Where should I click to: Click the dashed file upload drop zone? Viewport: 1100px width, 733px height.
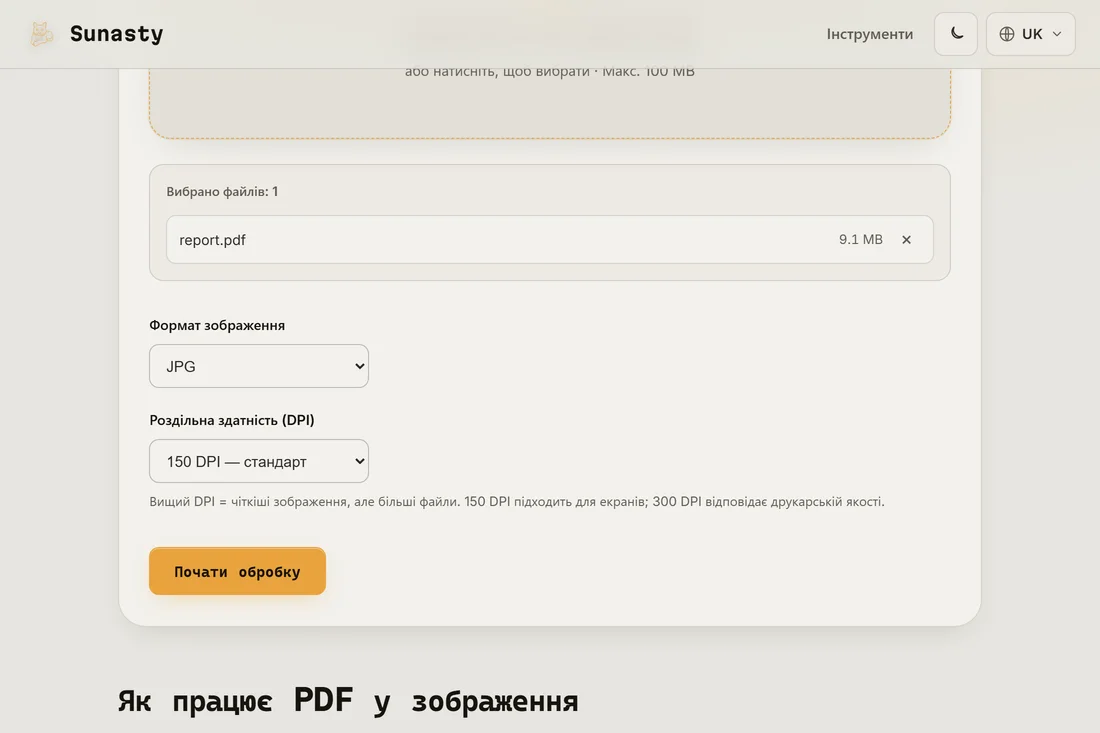549,102
